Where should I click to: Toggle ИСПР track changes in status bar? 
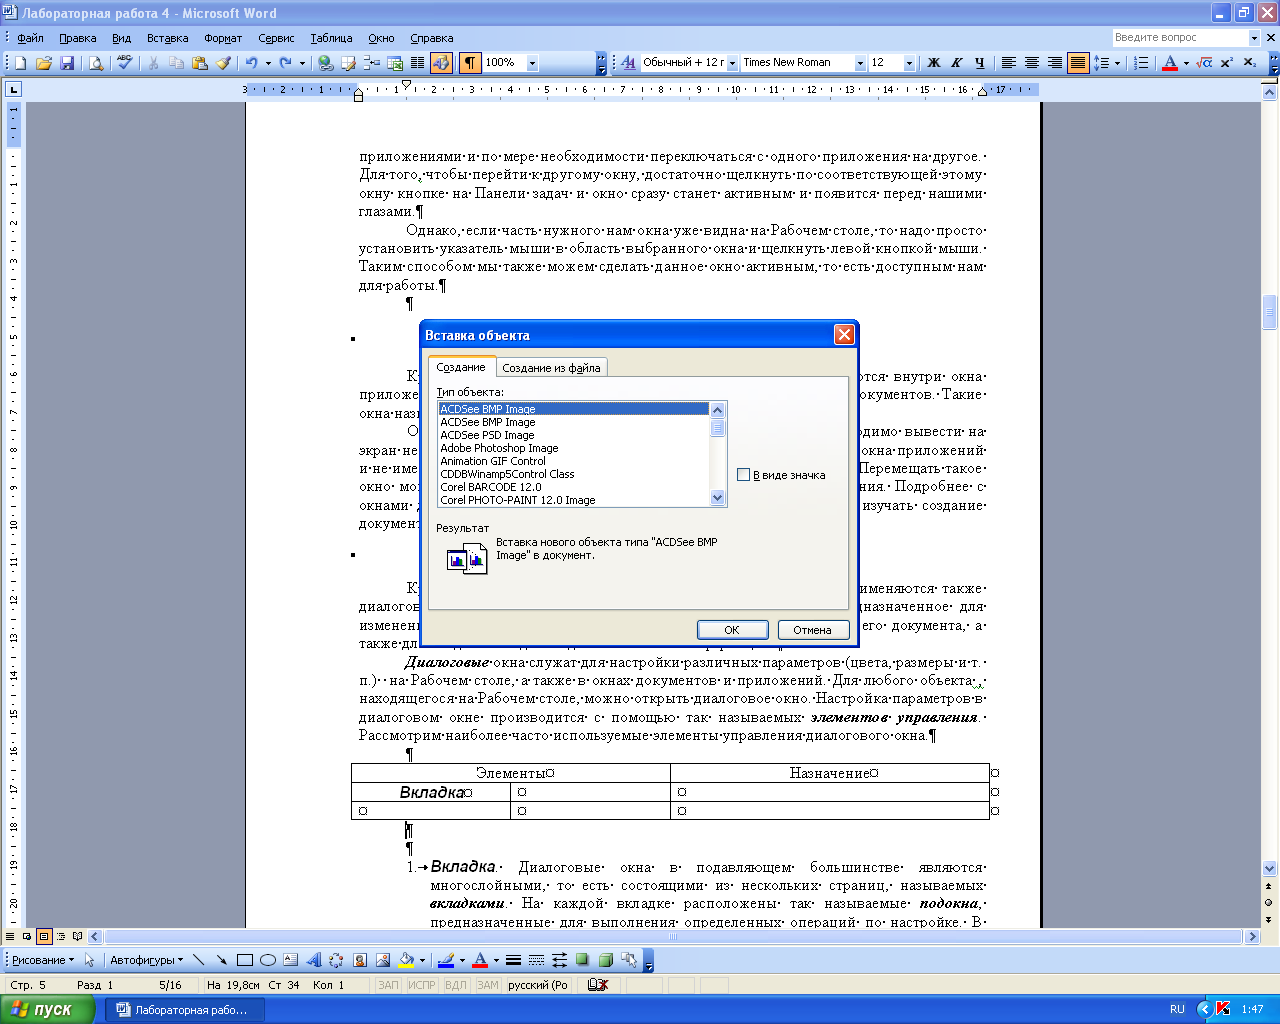coord(422,985)
